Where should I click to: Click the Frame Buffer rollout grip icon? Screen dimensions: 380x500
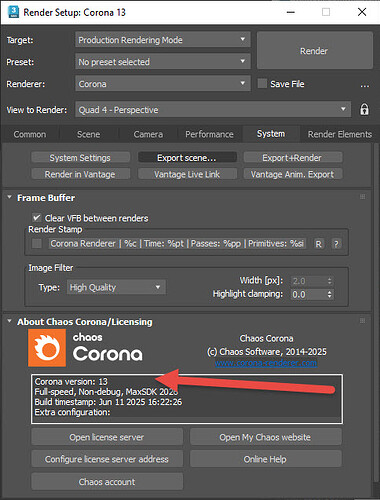[x=362, y=197]
